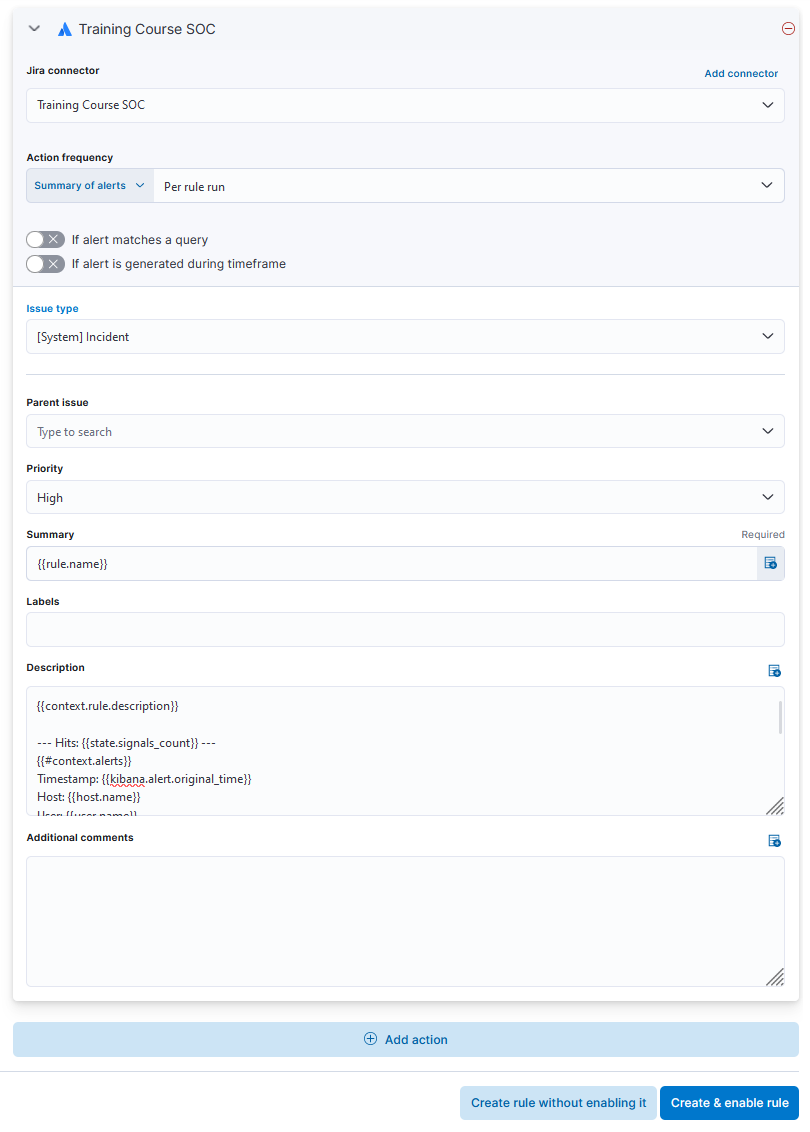Enable 'If alert is generated during timeframe' toggle
This screenshot has height=1132, width=810.
pyautogui.click(x=46, y=264)
